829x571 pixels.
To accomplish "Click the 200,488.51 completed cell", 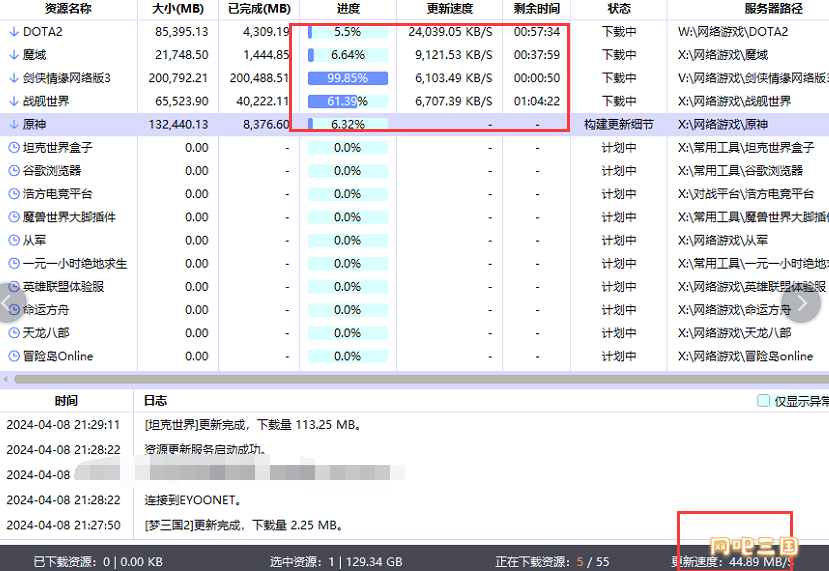I will (x=259, y=78).
